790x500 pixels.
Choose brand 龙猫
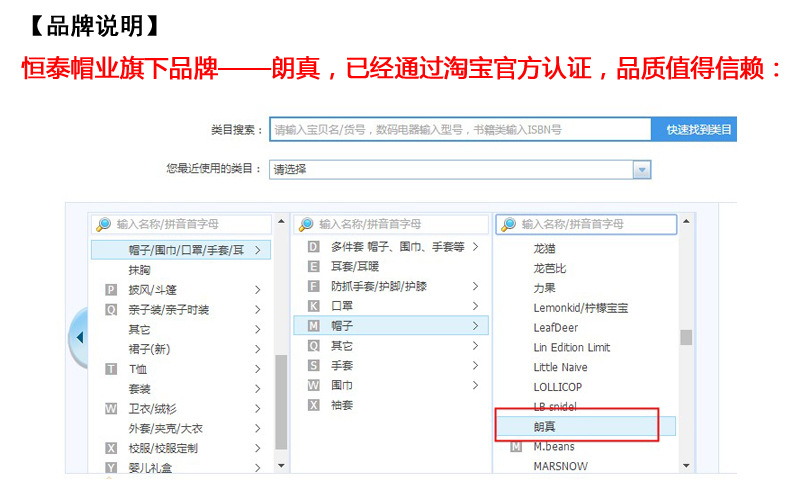[545, 248]
